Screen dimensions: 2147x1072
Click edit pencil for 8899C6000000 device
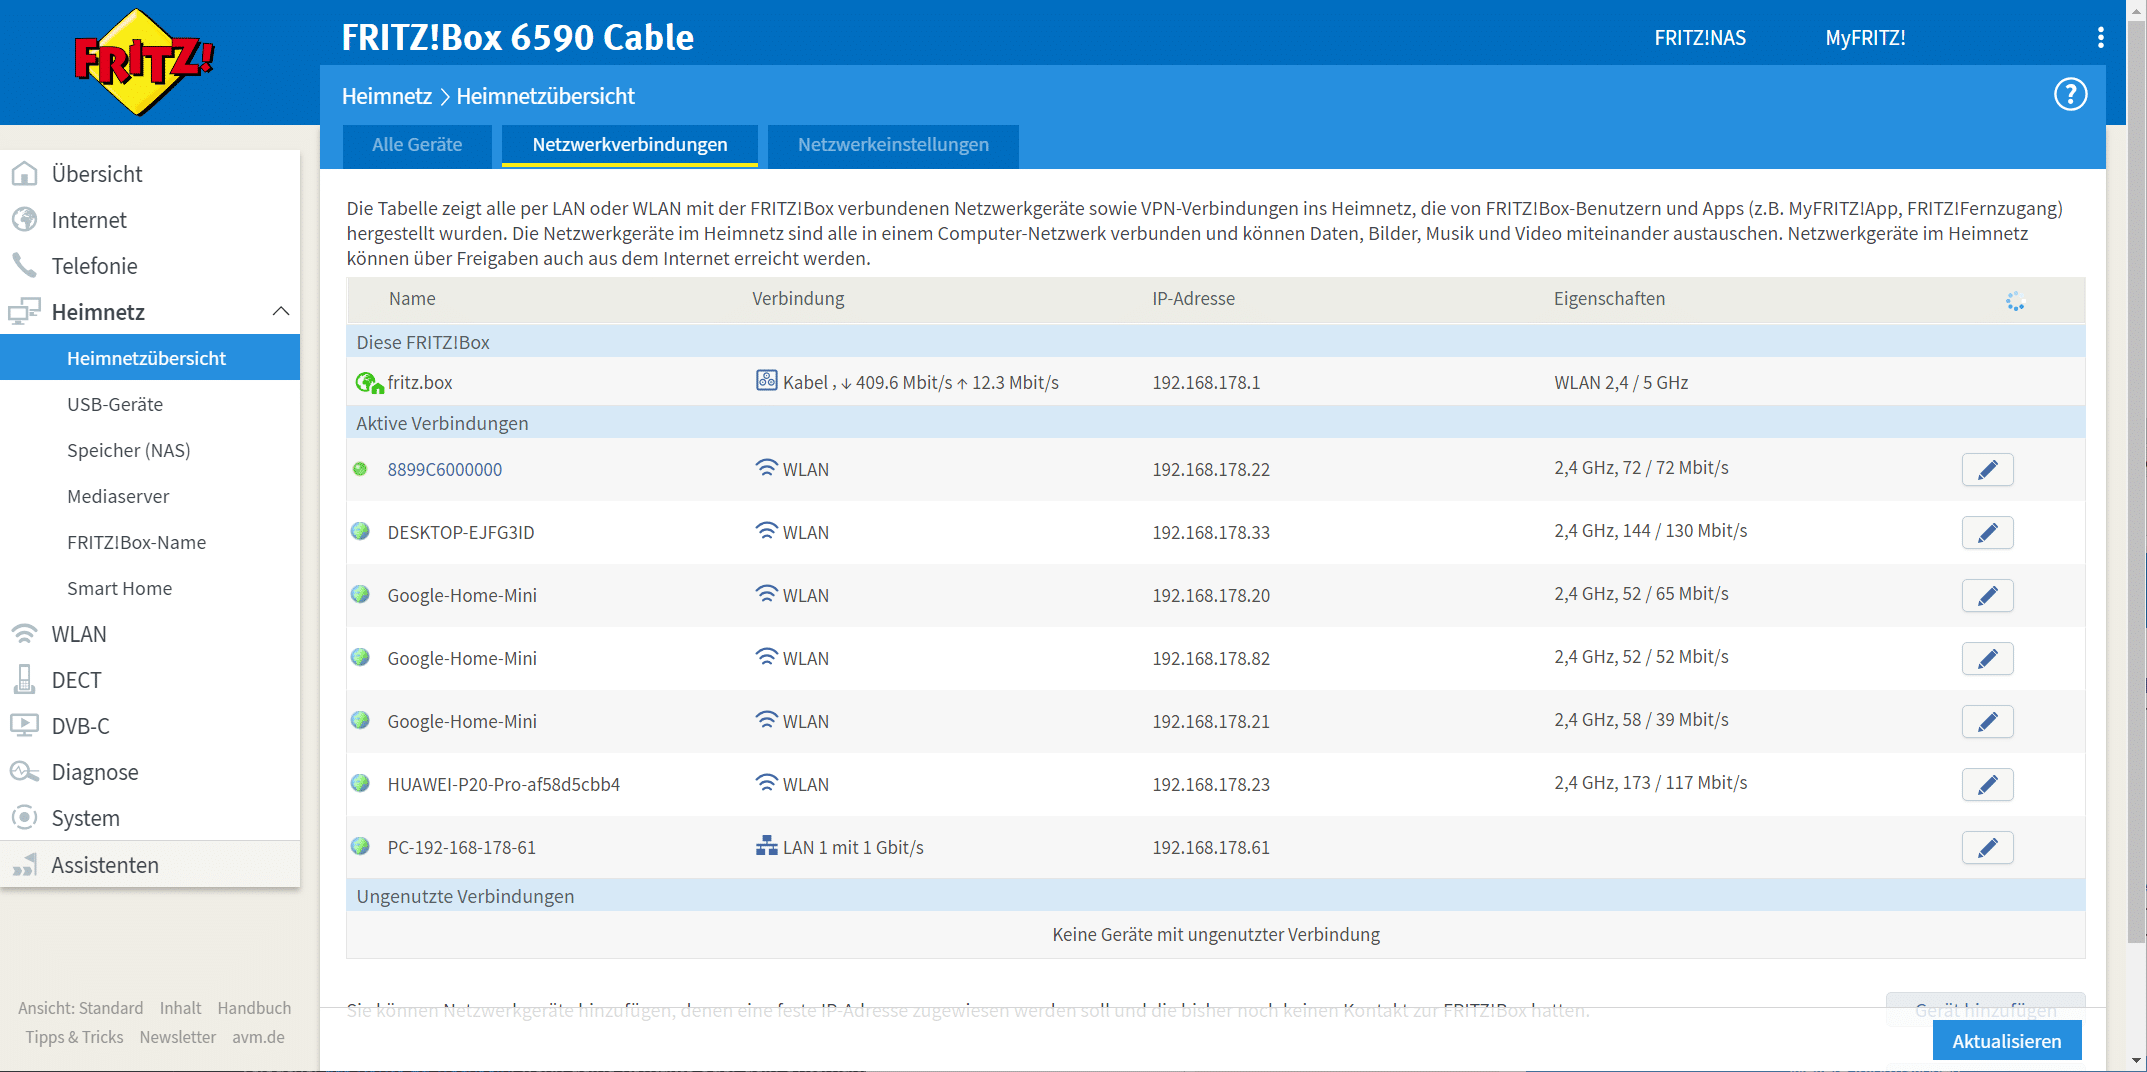[1987, 470]
